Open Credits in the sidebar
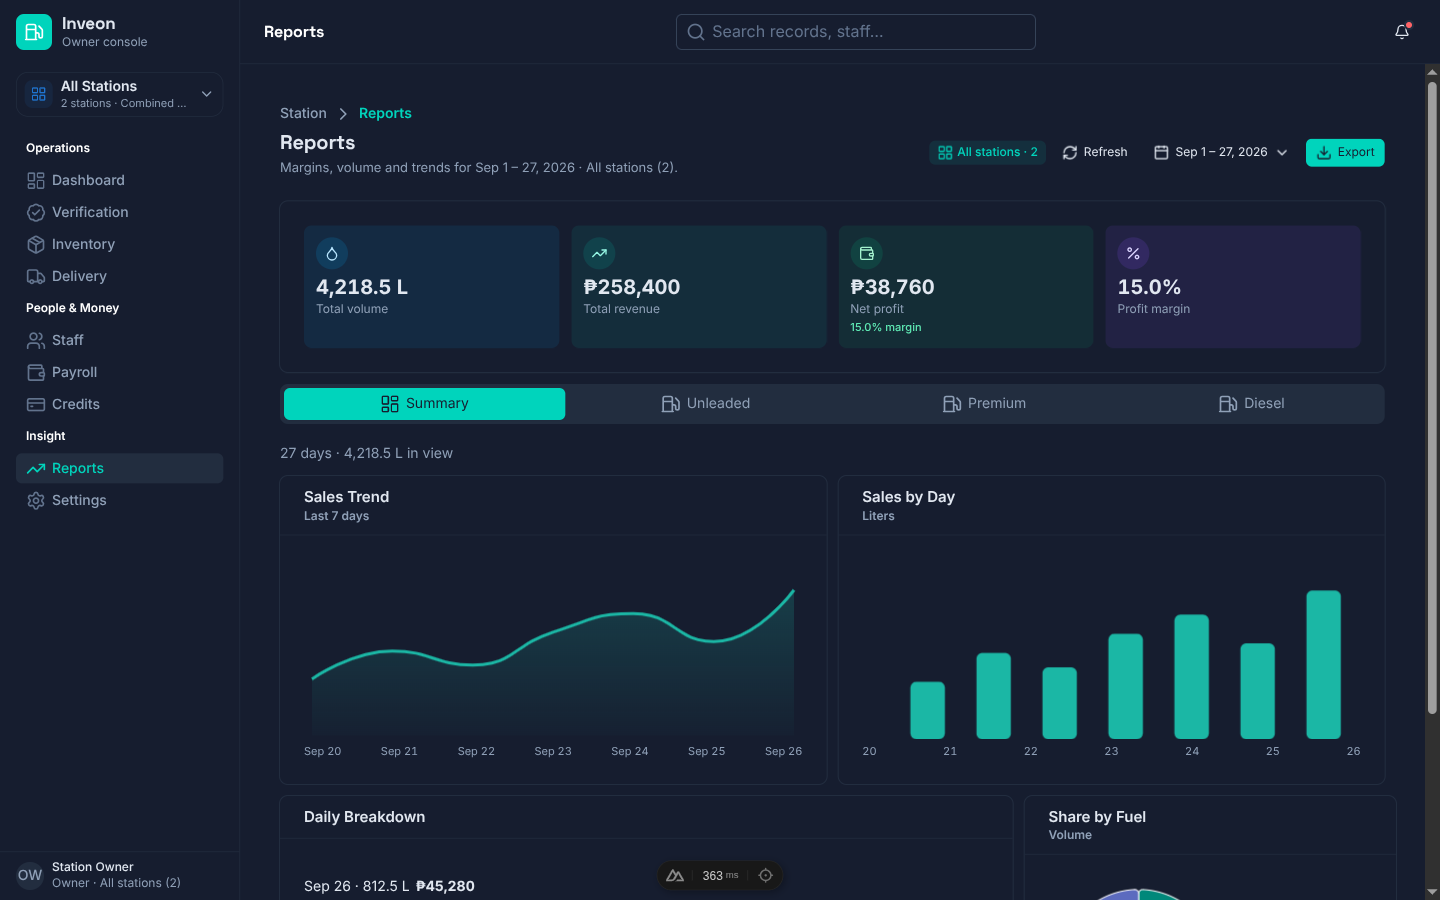 coord(119,404)
